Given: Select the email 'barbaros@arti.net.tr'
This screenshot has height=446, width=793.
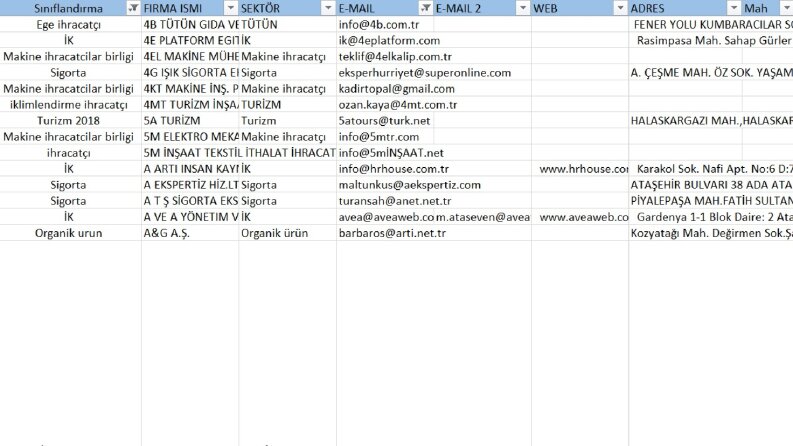Looking at the screenshot, I should click(x=392, y=233).
